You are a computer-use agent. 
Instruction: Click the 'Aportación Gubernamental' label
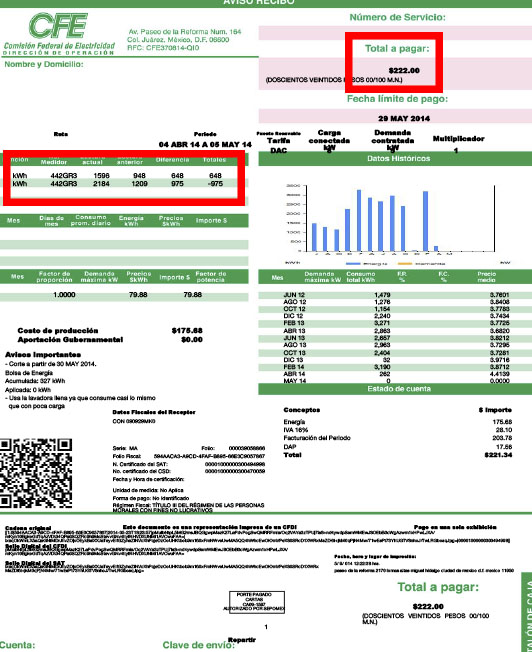click(70, 340)
